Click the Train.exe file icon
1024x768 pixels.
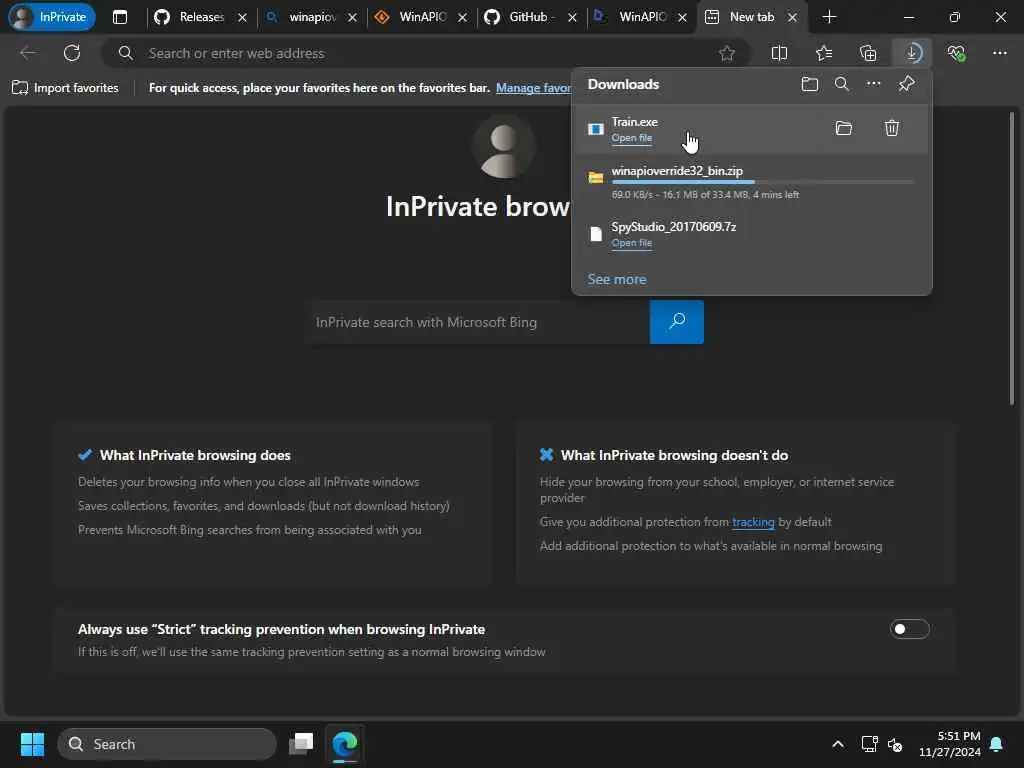[x=596, y=129]
